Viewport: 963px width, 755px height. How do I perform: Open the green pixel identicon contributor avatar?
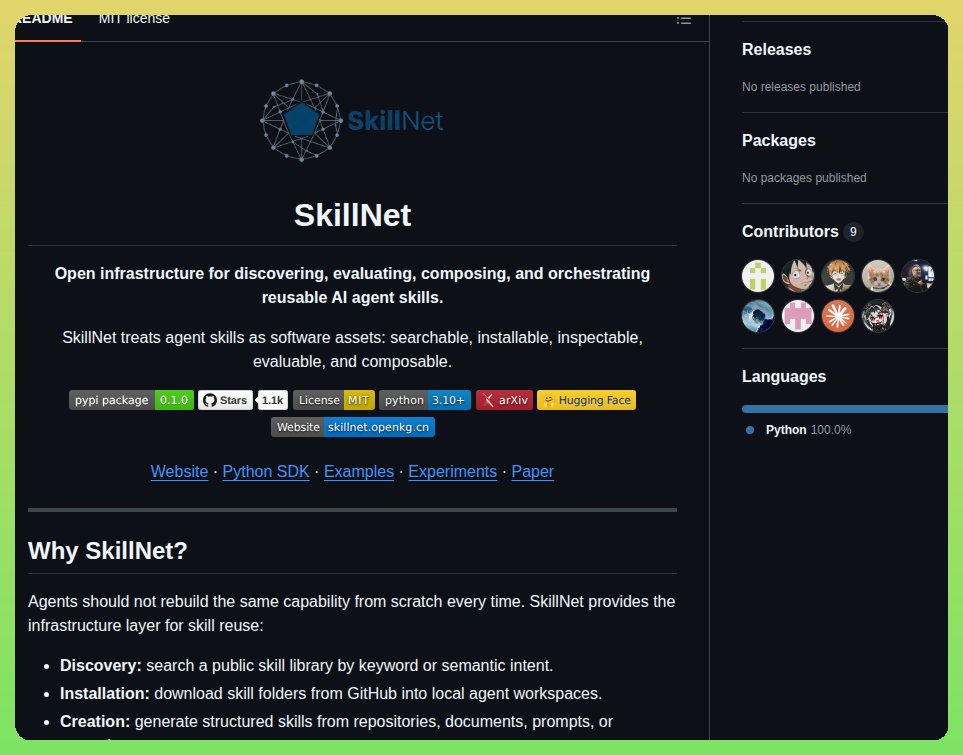point(758,276)
